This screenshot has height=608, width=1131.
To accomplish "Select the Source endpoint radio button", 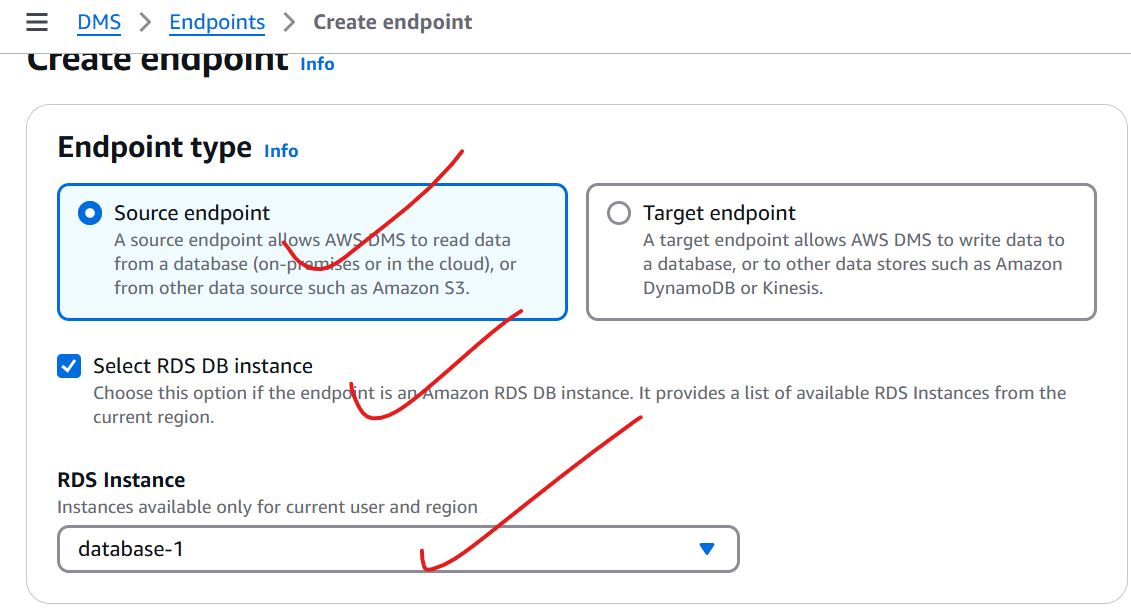I will click(90, 213).
